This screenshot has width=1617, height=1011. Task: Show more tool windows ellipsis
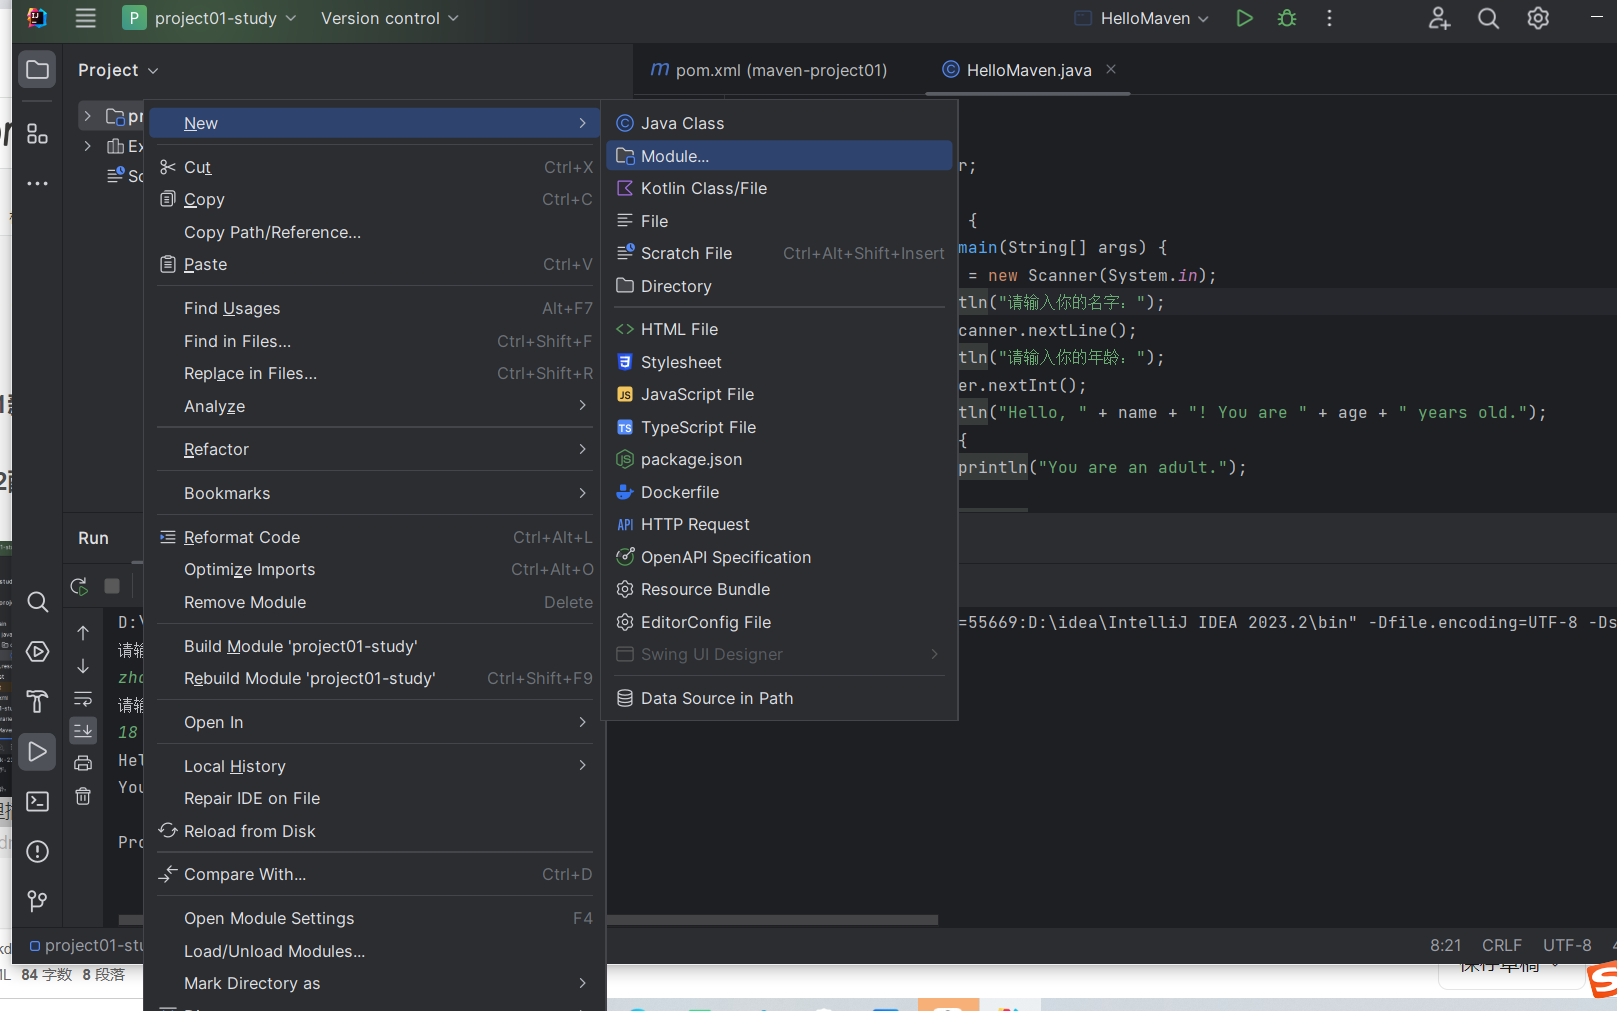[37, 183]
